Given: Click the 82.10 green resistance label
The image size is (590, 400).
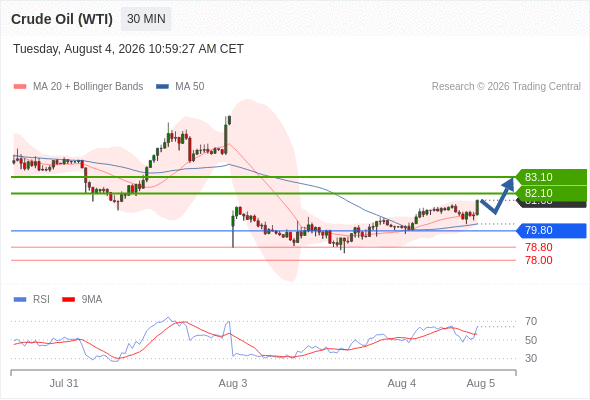Looking at the screenshot, I should tap(551, 193).
